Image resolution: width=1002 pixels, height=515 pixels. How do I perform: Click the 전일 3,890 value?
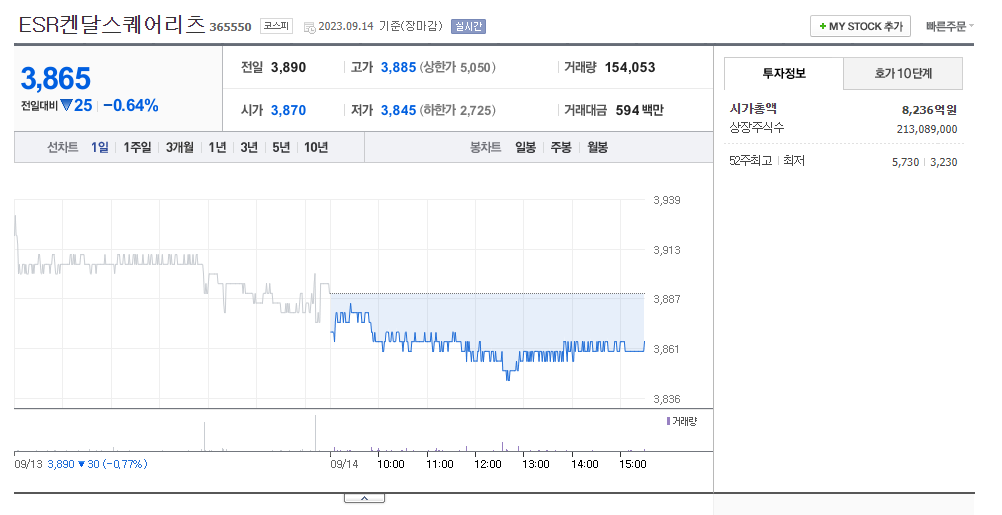click(x=288, y=67)
